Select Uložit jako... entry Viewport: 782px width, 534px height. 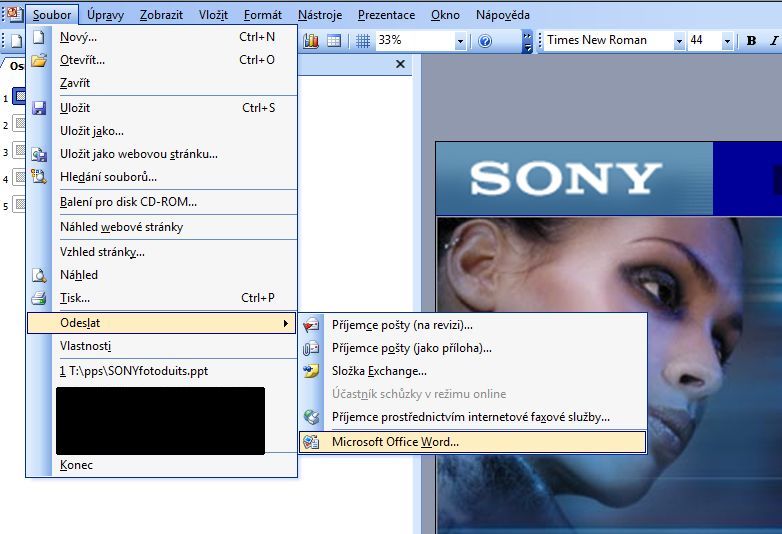162,131
